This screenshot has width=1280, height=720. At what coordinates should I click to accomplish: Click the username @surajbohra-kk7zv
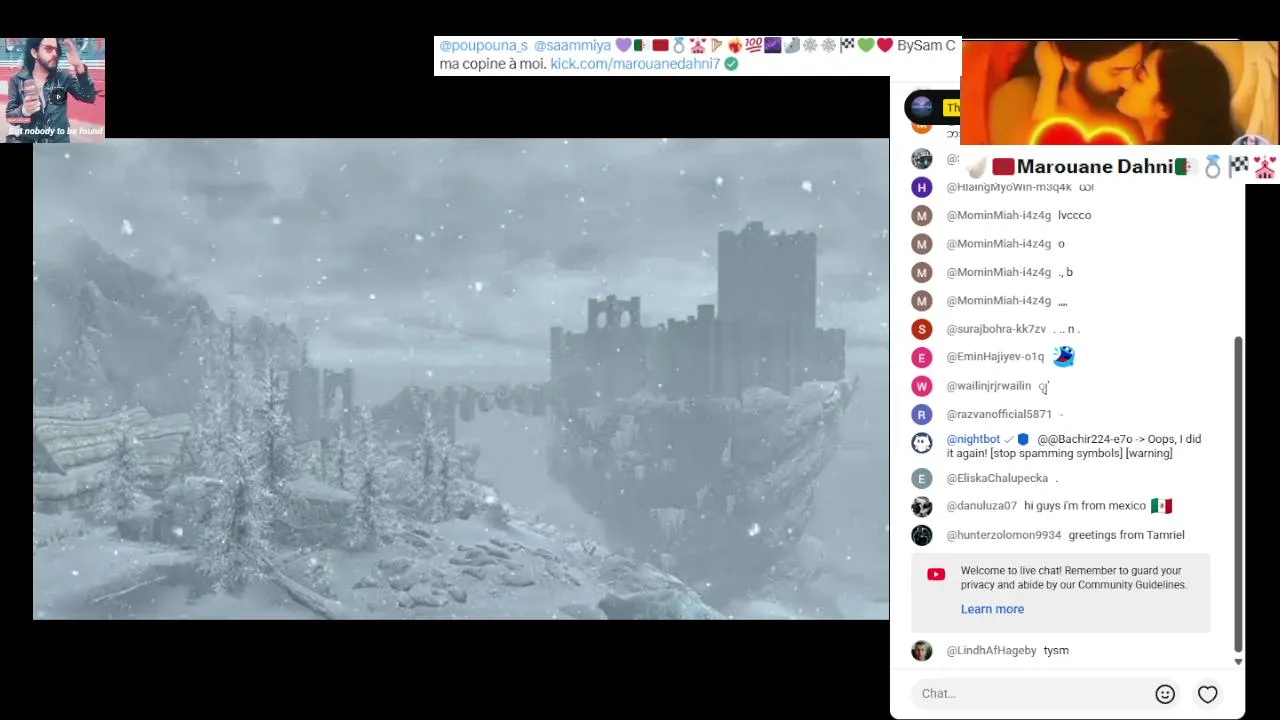click(996, 329)
